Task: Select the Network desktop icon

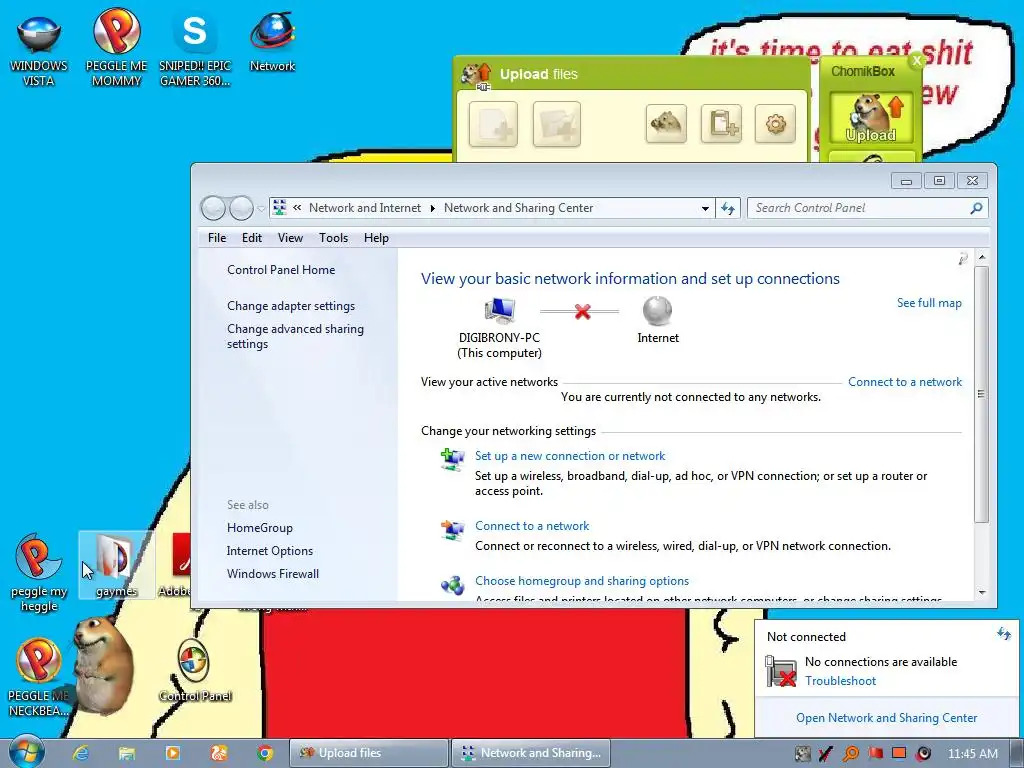Action: click(272, 42)
